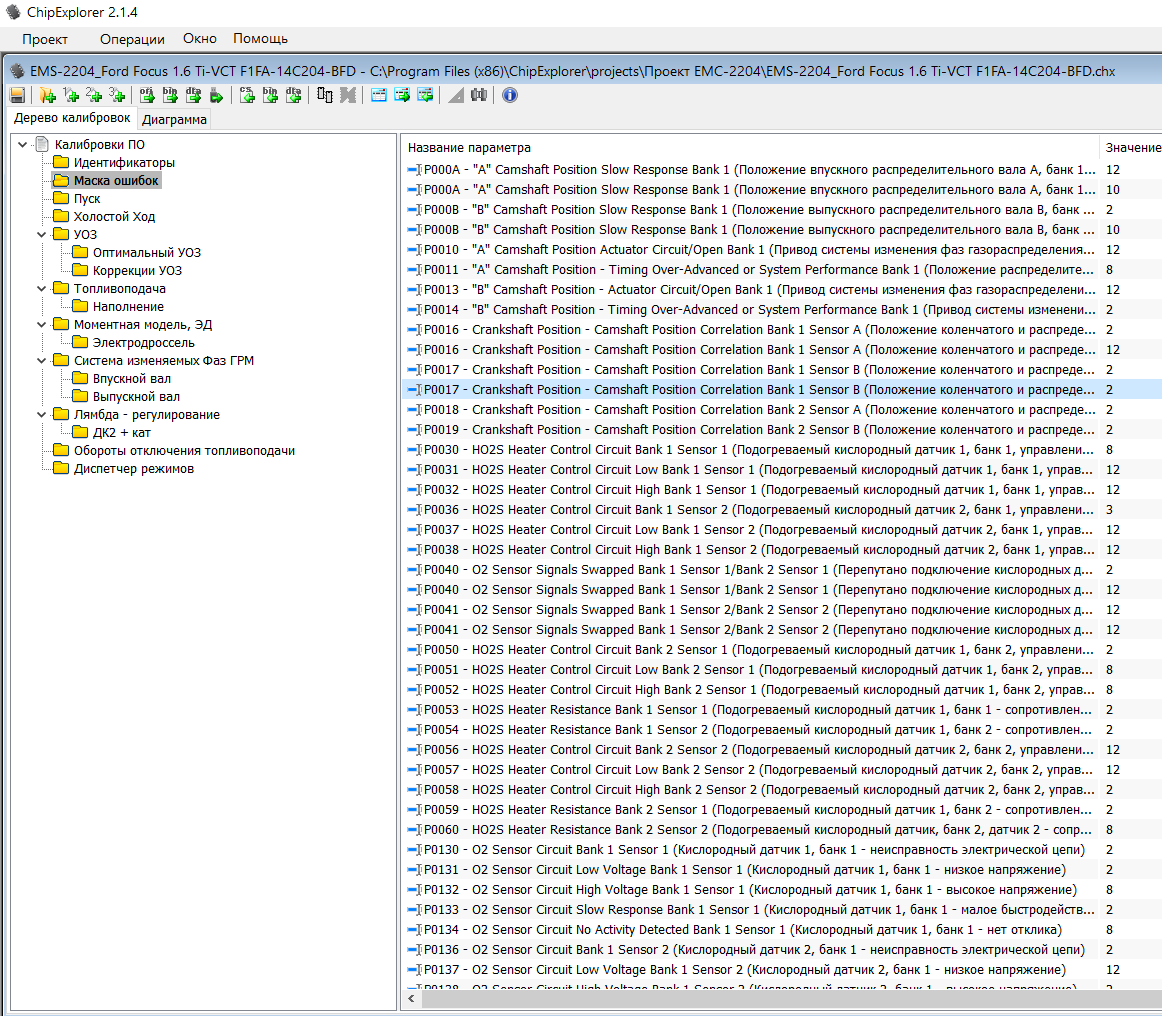Click the blue info icon in toolbar

[510, 95]
